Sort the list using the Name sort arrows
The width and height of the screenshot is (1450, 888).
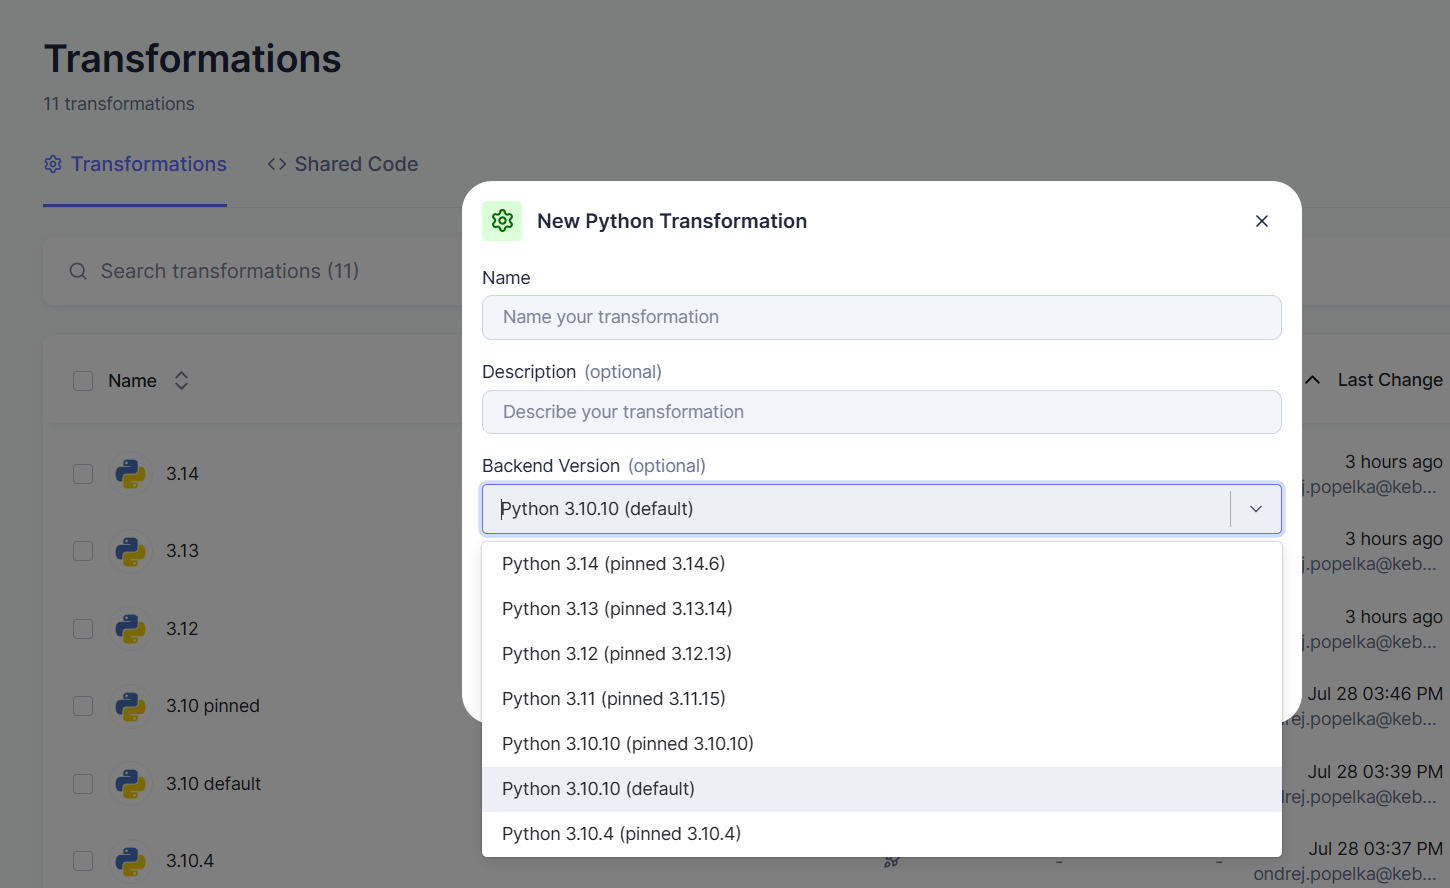pos(181,381)
